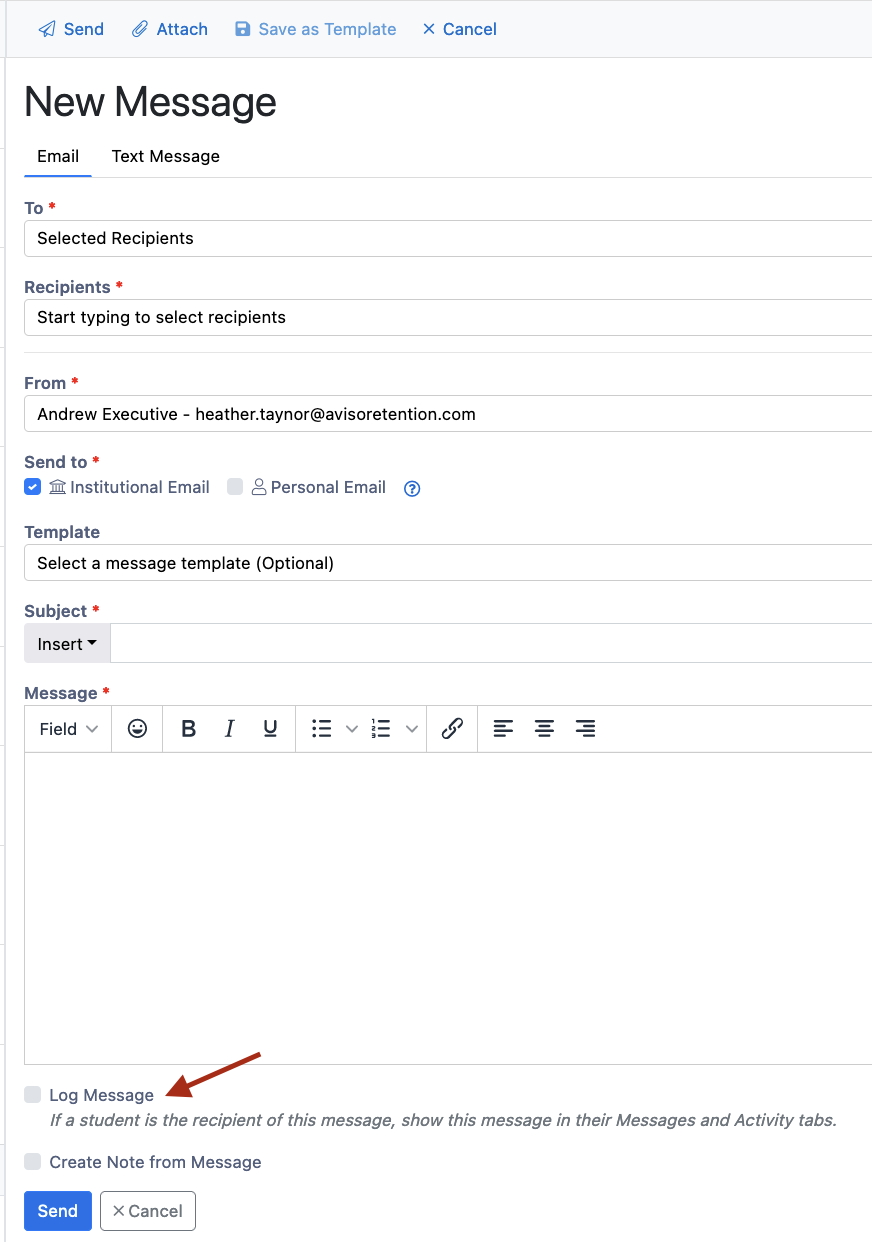Apply italic formatting to the message
The width and height of the screenshot is (872, 1242).
click(229, 728)
